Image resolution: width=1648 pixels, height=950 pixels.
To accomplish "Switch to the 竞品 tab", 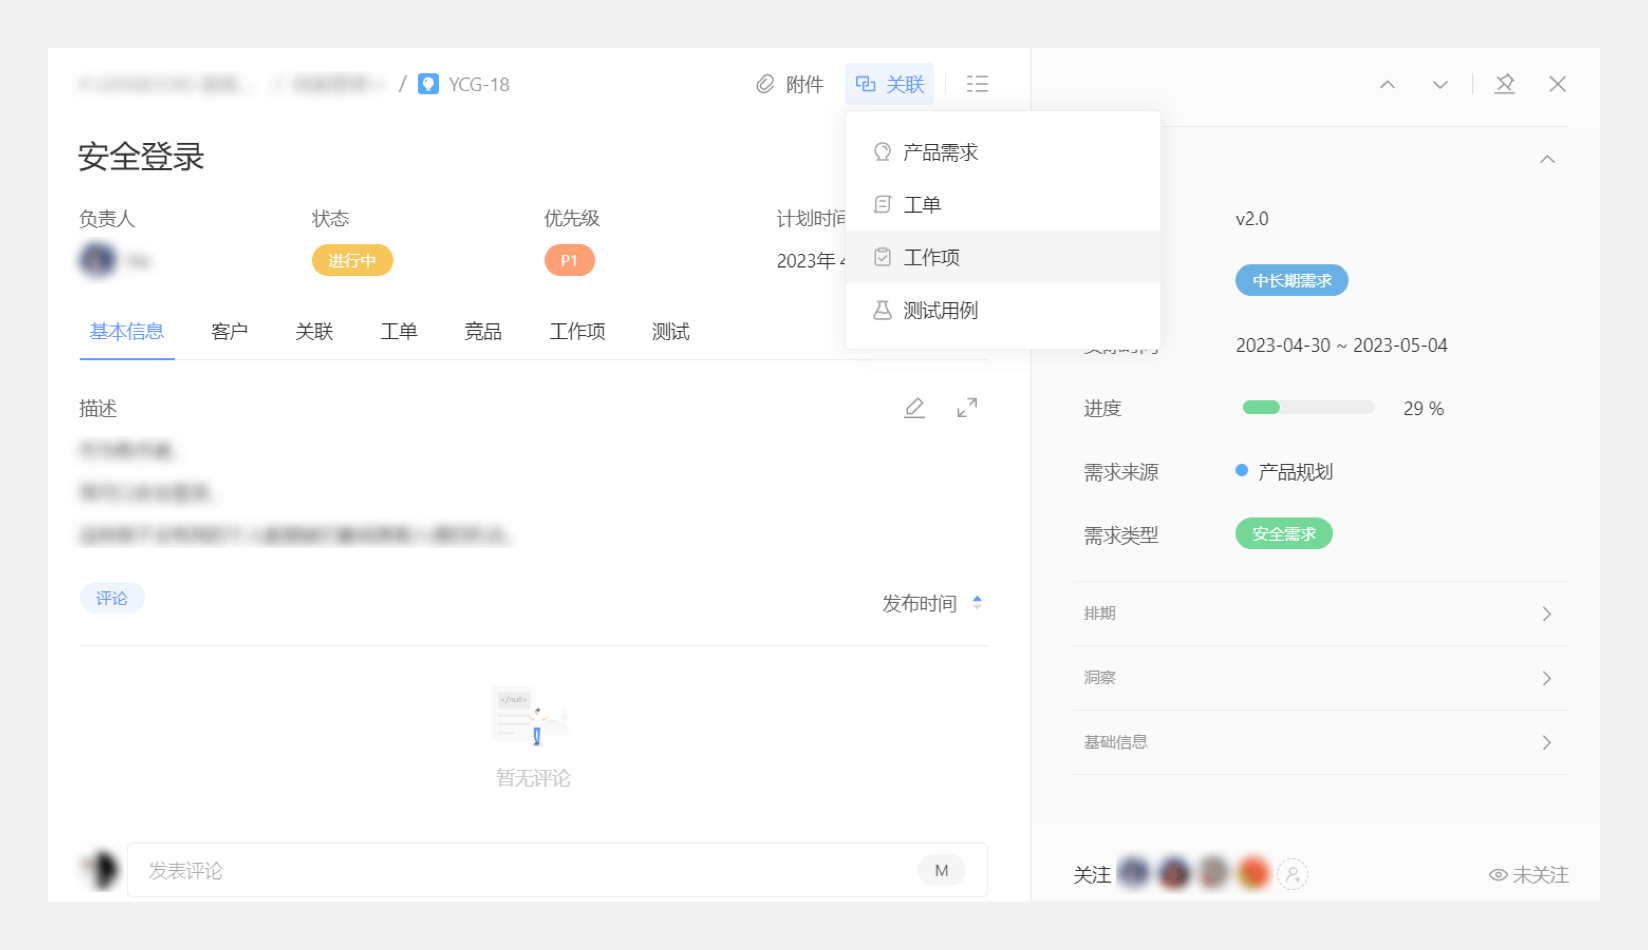I will click(483, 332).
